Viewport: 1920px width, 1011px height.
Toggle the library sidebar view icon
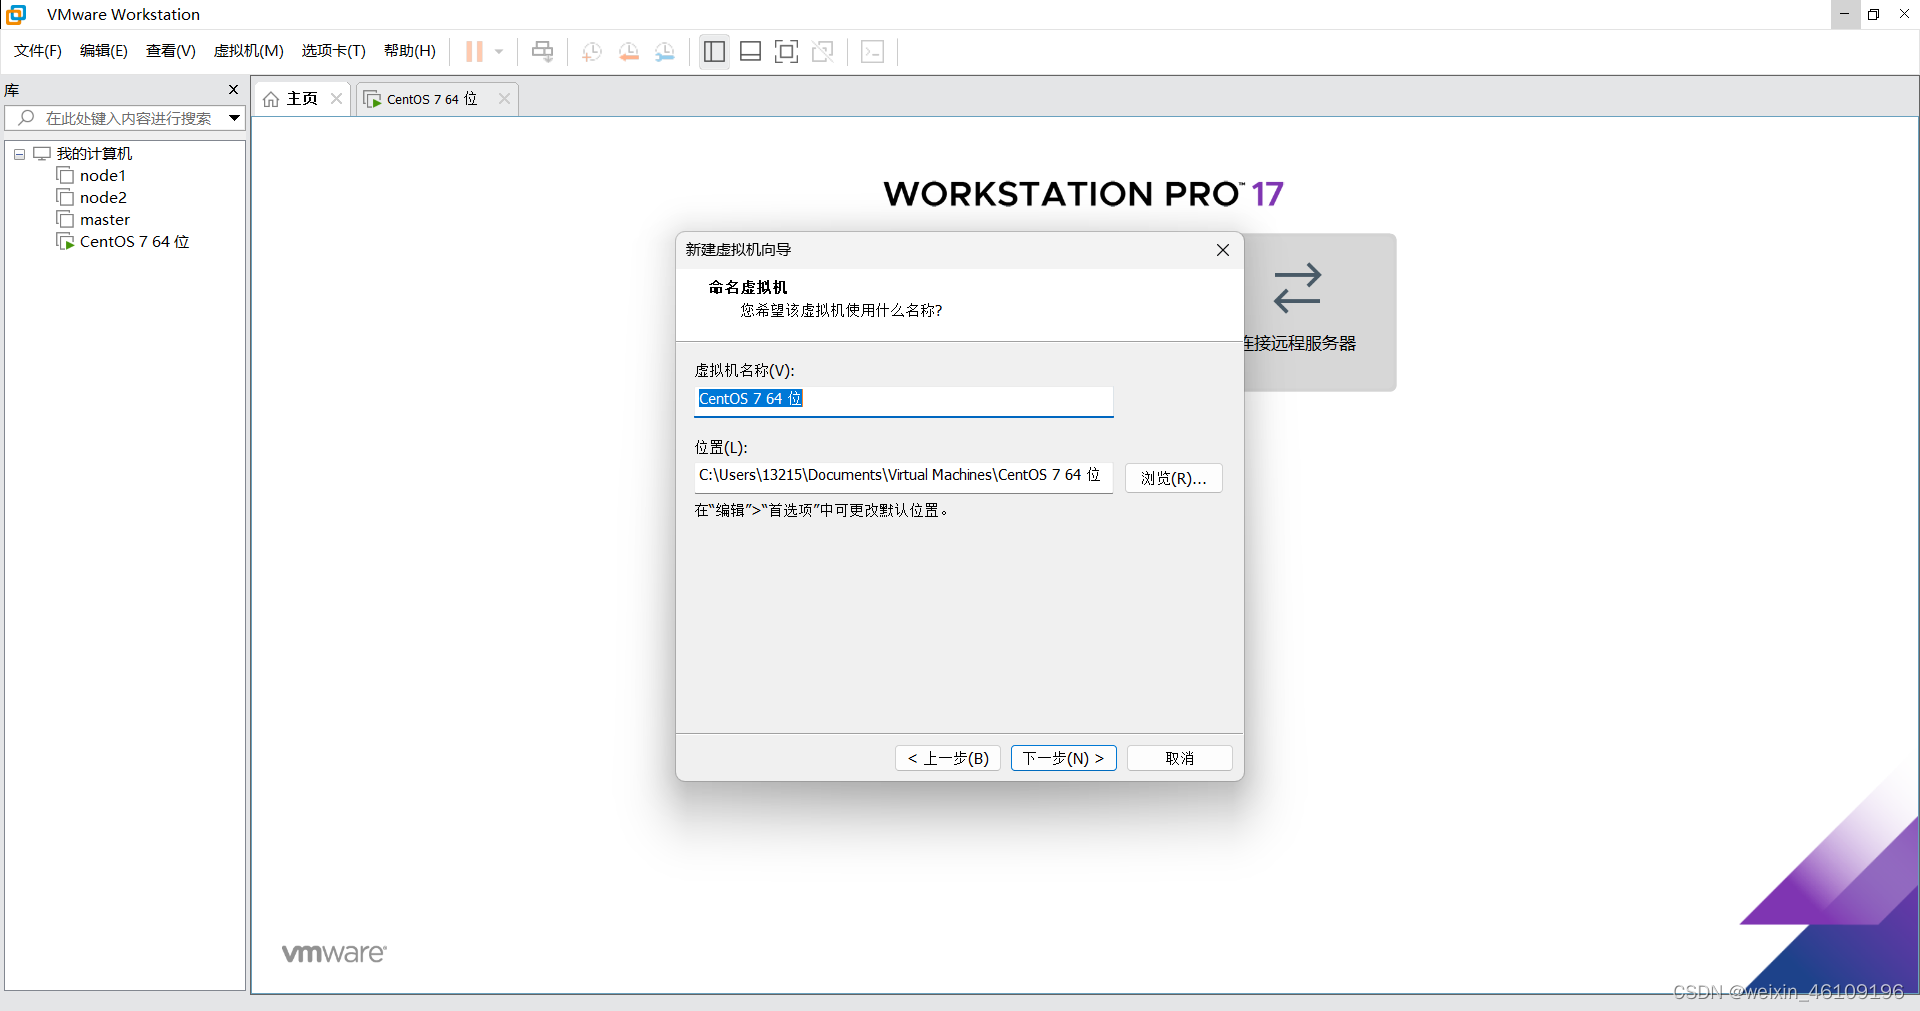tap(714, 52)
